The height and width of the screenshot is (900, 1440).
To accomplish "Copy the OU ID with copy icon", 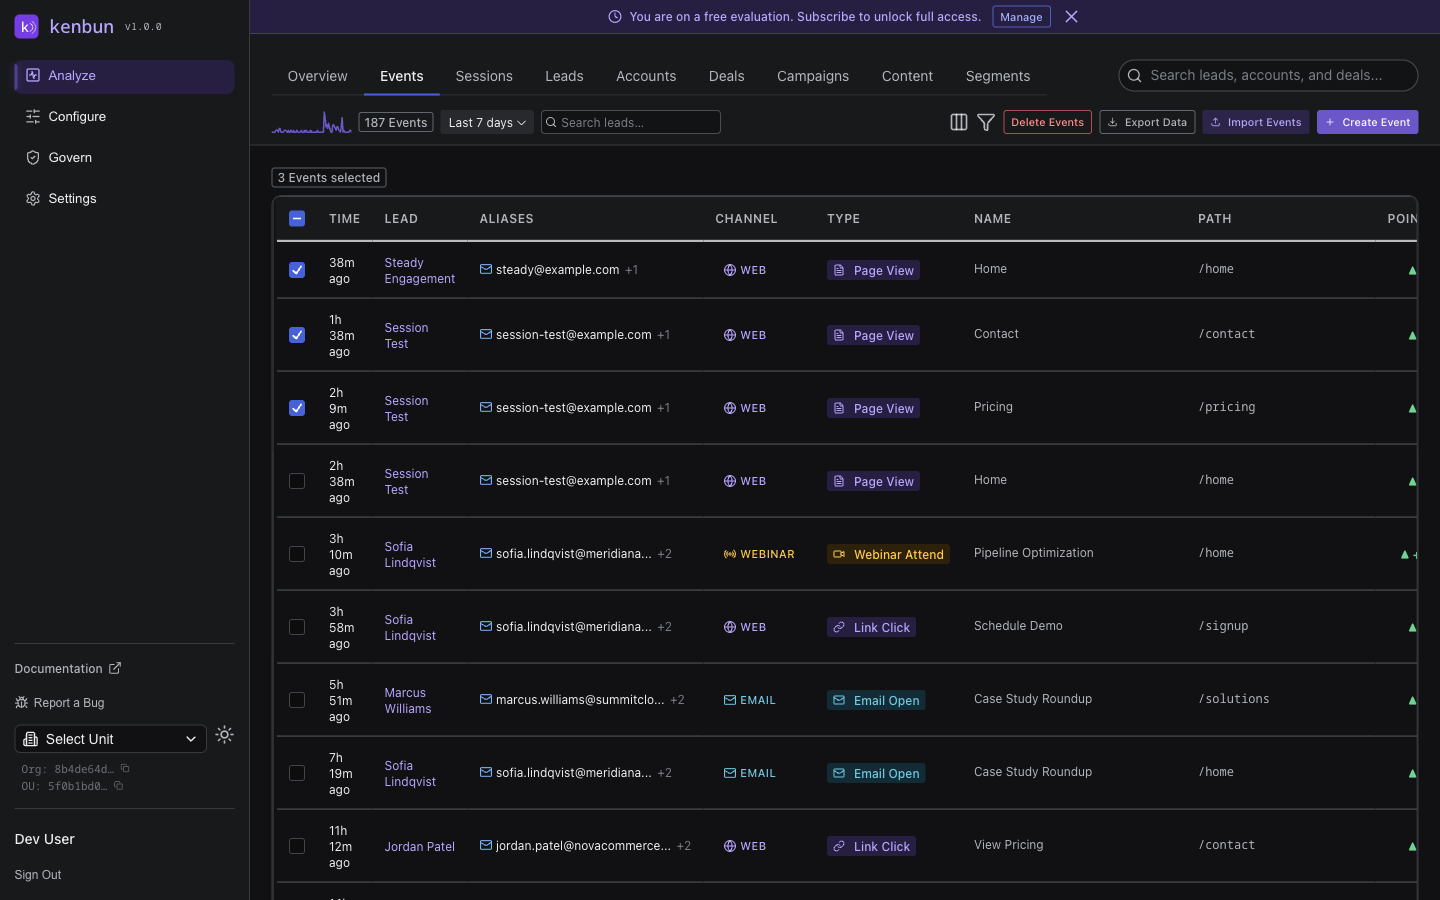I will coord(118,786).
